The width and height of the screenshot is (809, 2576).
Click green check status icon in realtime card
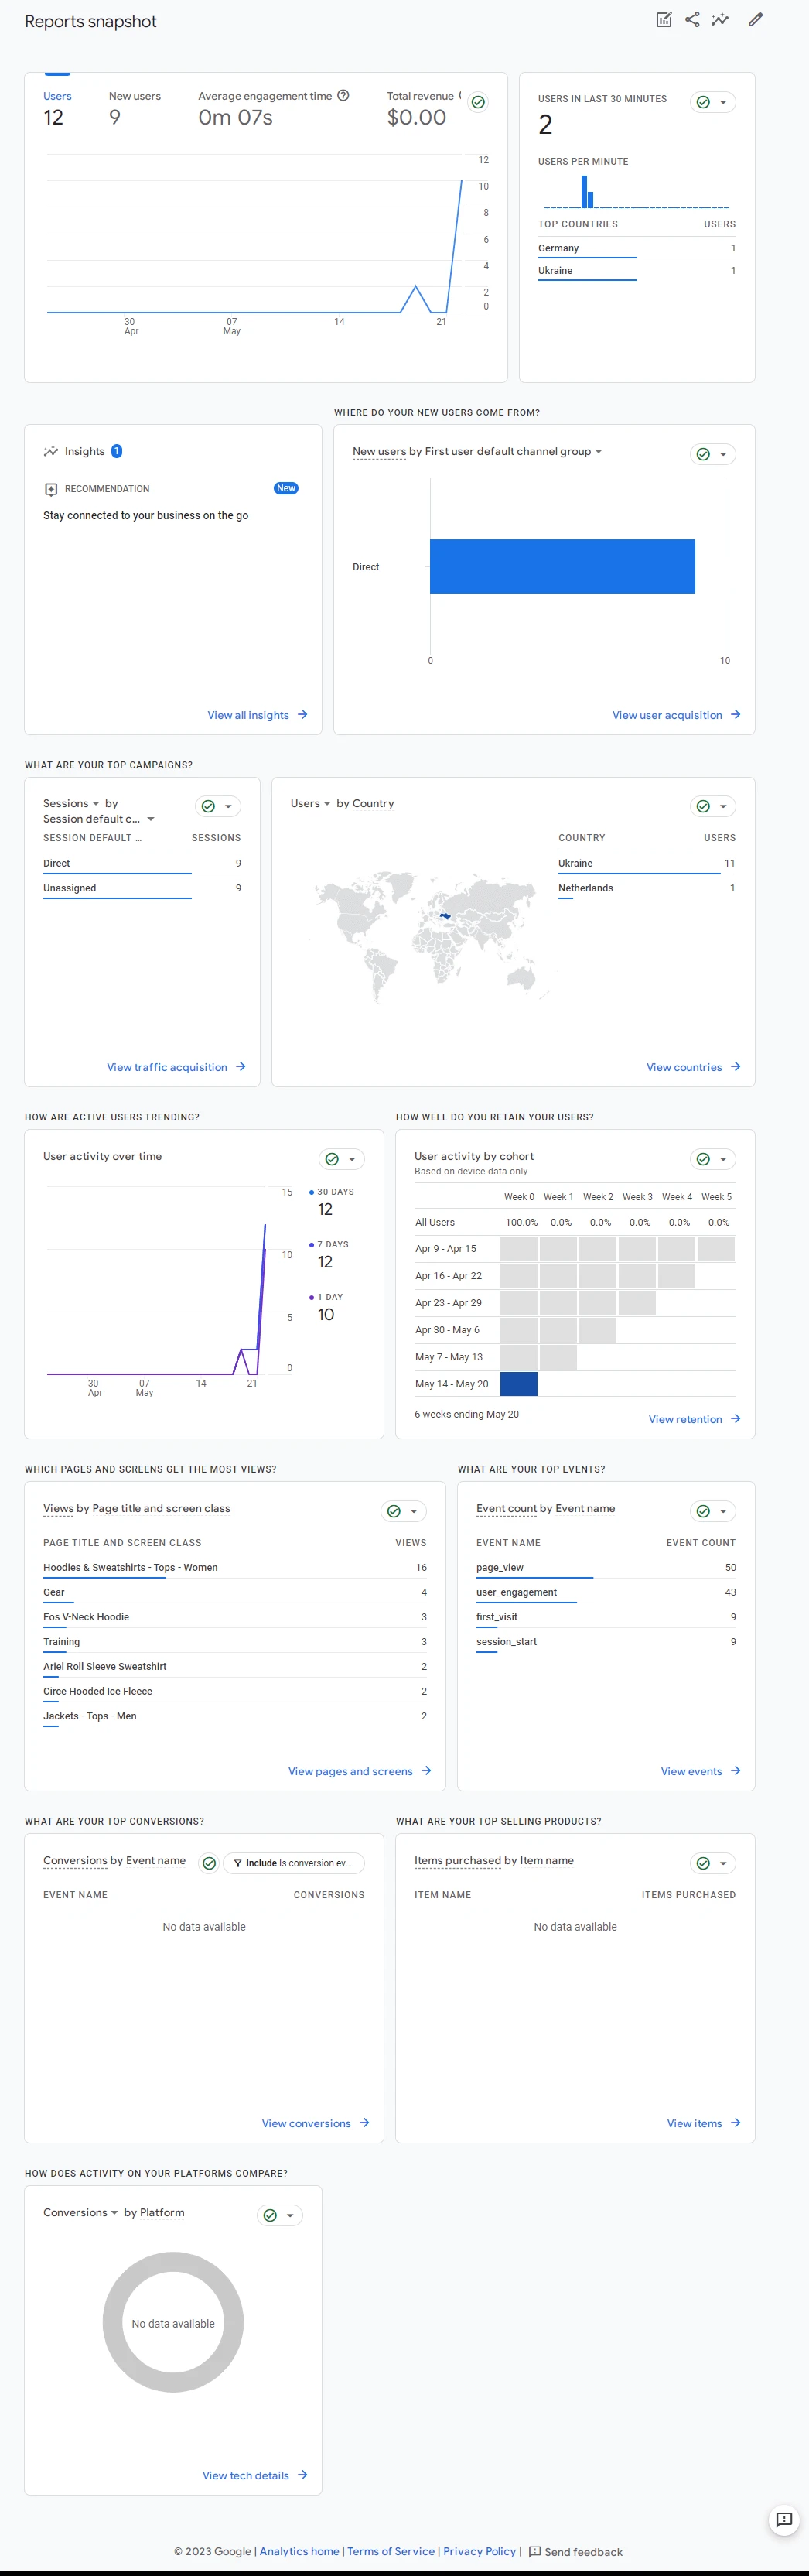703,102
